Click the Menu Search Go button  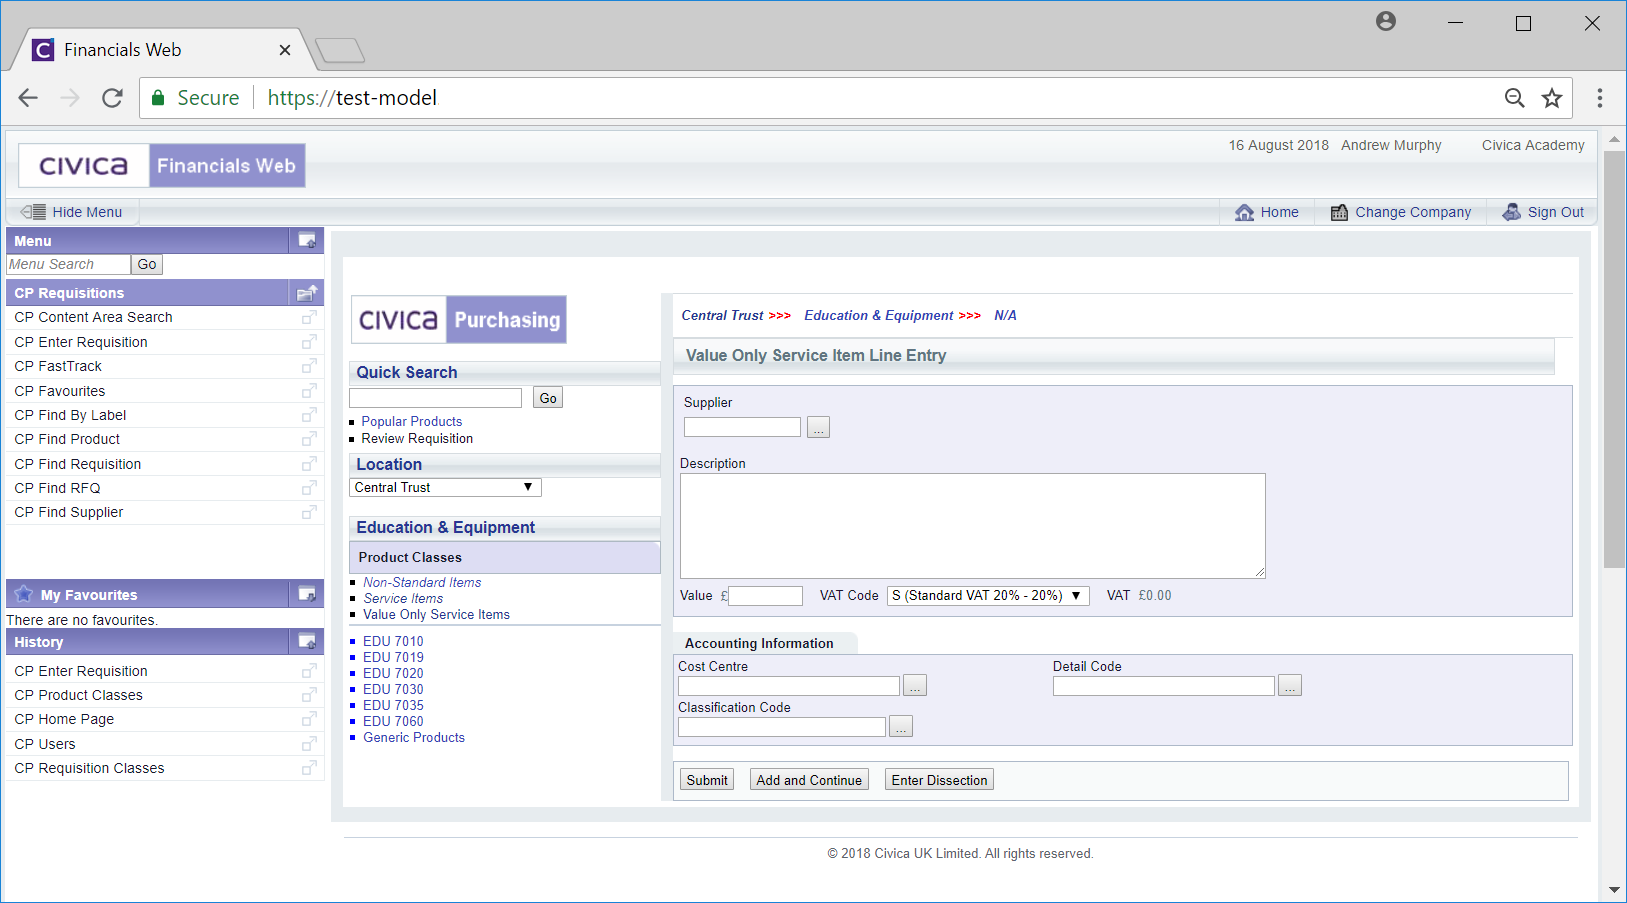click(x=147, y=264)
